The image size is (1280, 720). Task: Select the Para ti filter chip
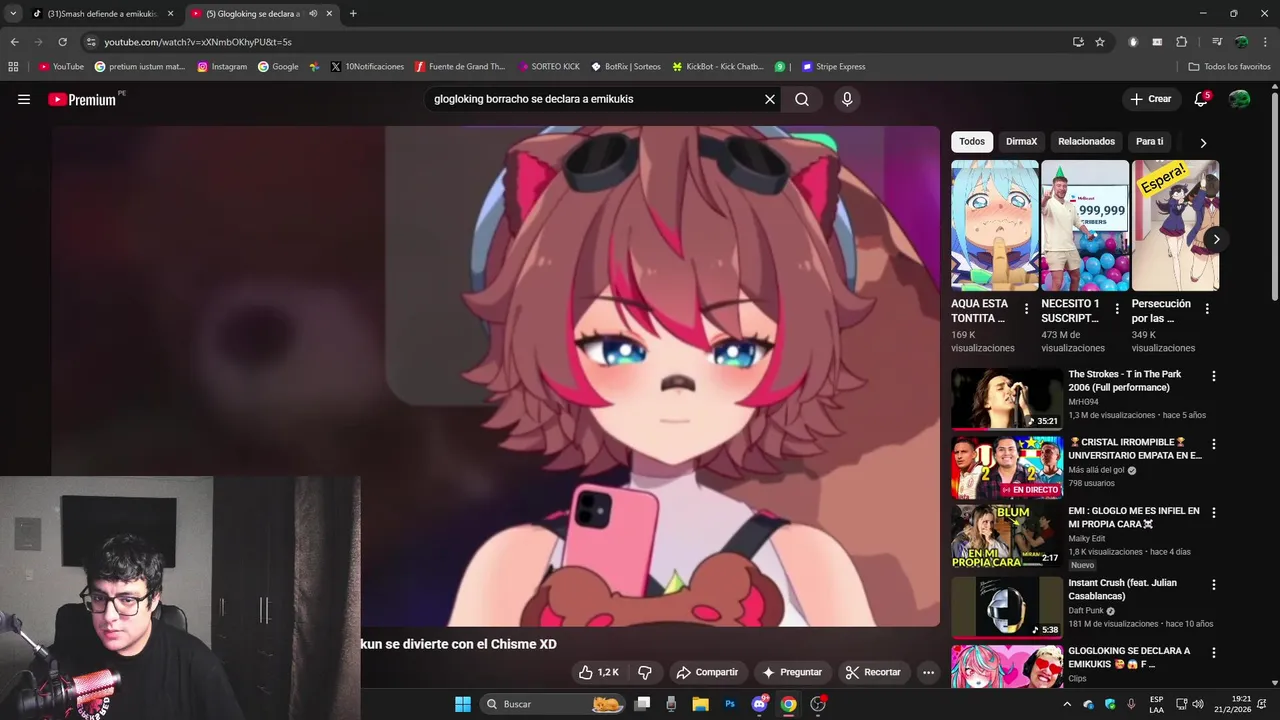click(1149, 141)
